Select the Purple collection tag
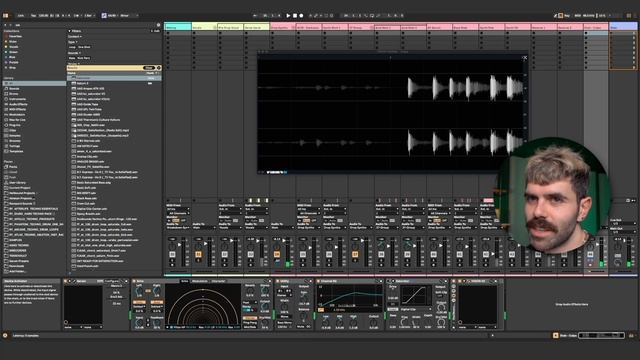Screen dimensions: 640x360 pyautogui.click(x=14, y=62)
